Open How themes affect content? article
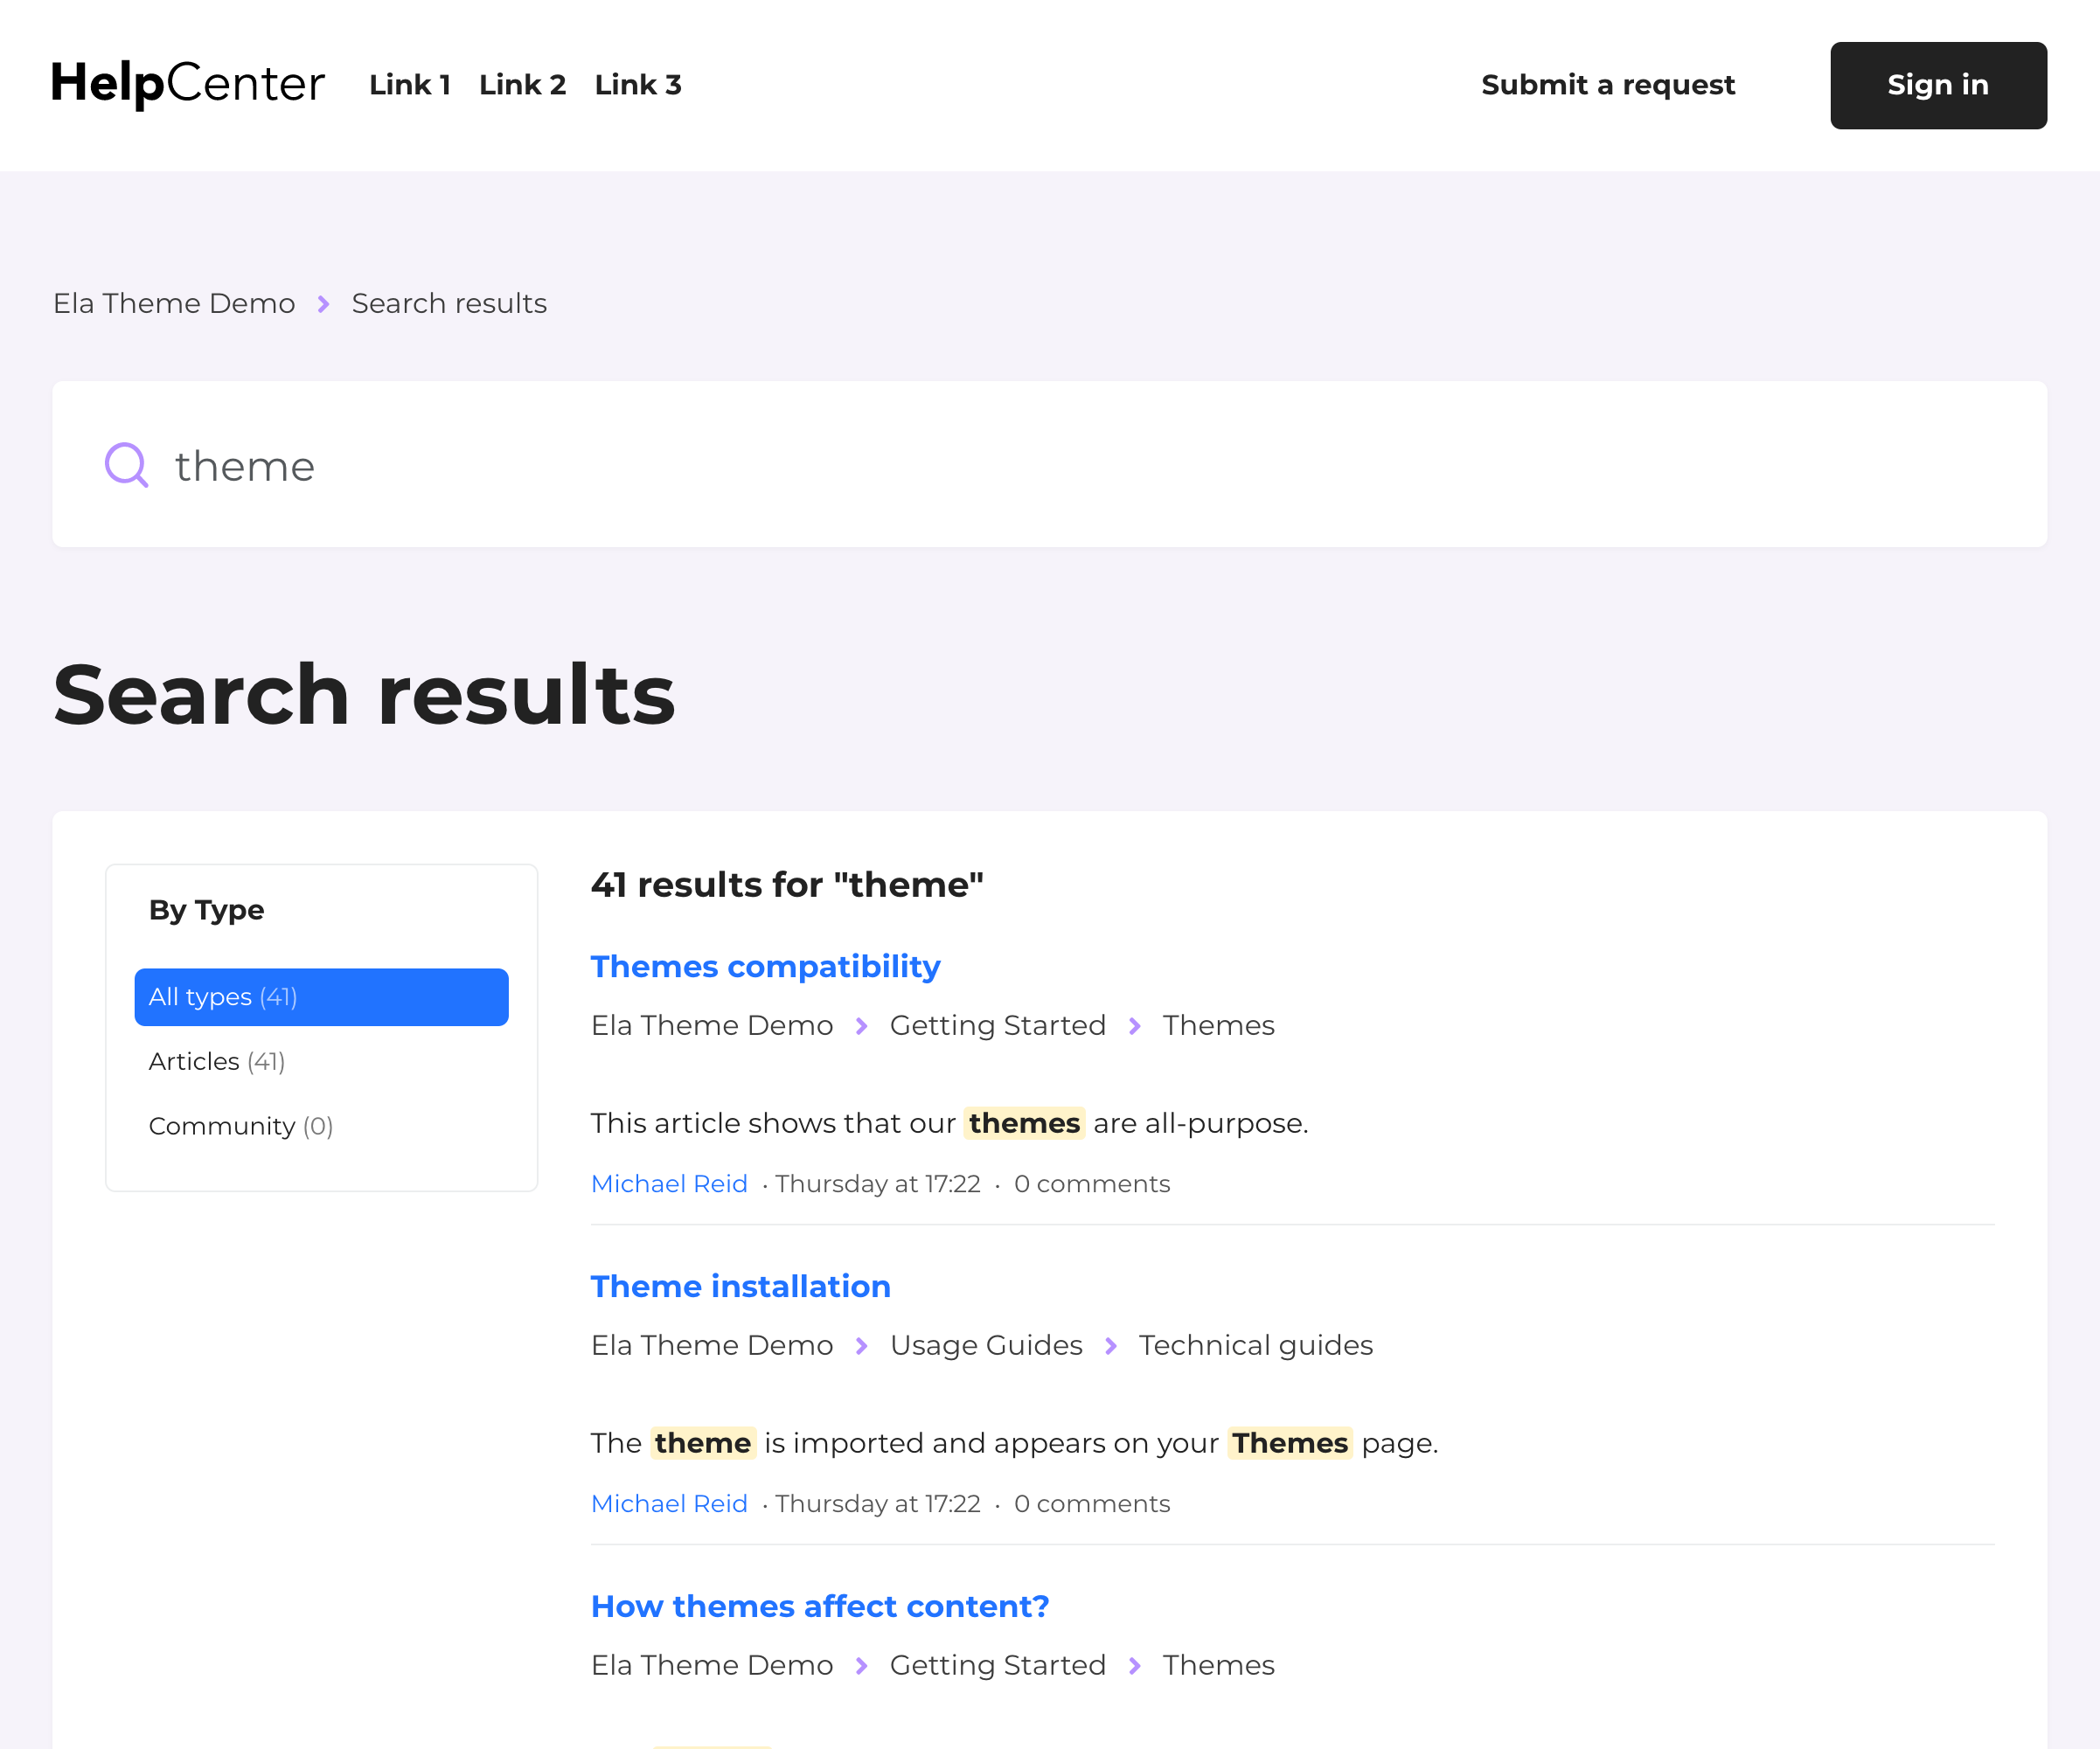Viewport: 2100px width, 1749px height. [x=819, y=1606]
